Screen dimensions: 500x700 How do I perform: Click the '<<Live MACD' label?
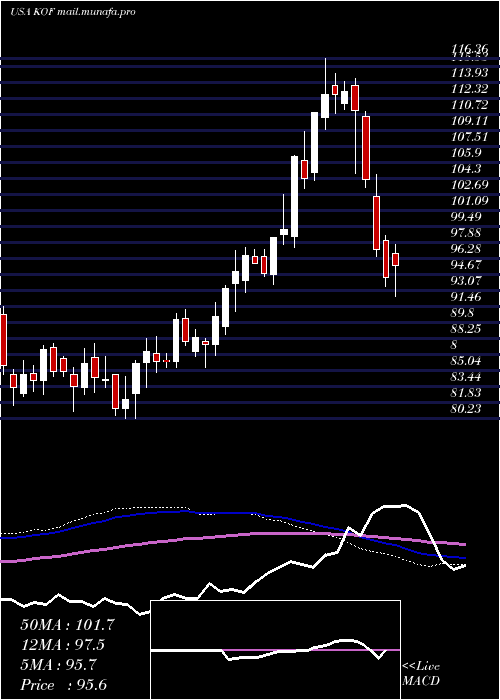coord(421,673)
